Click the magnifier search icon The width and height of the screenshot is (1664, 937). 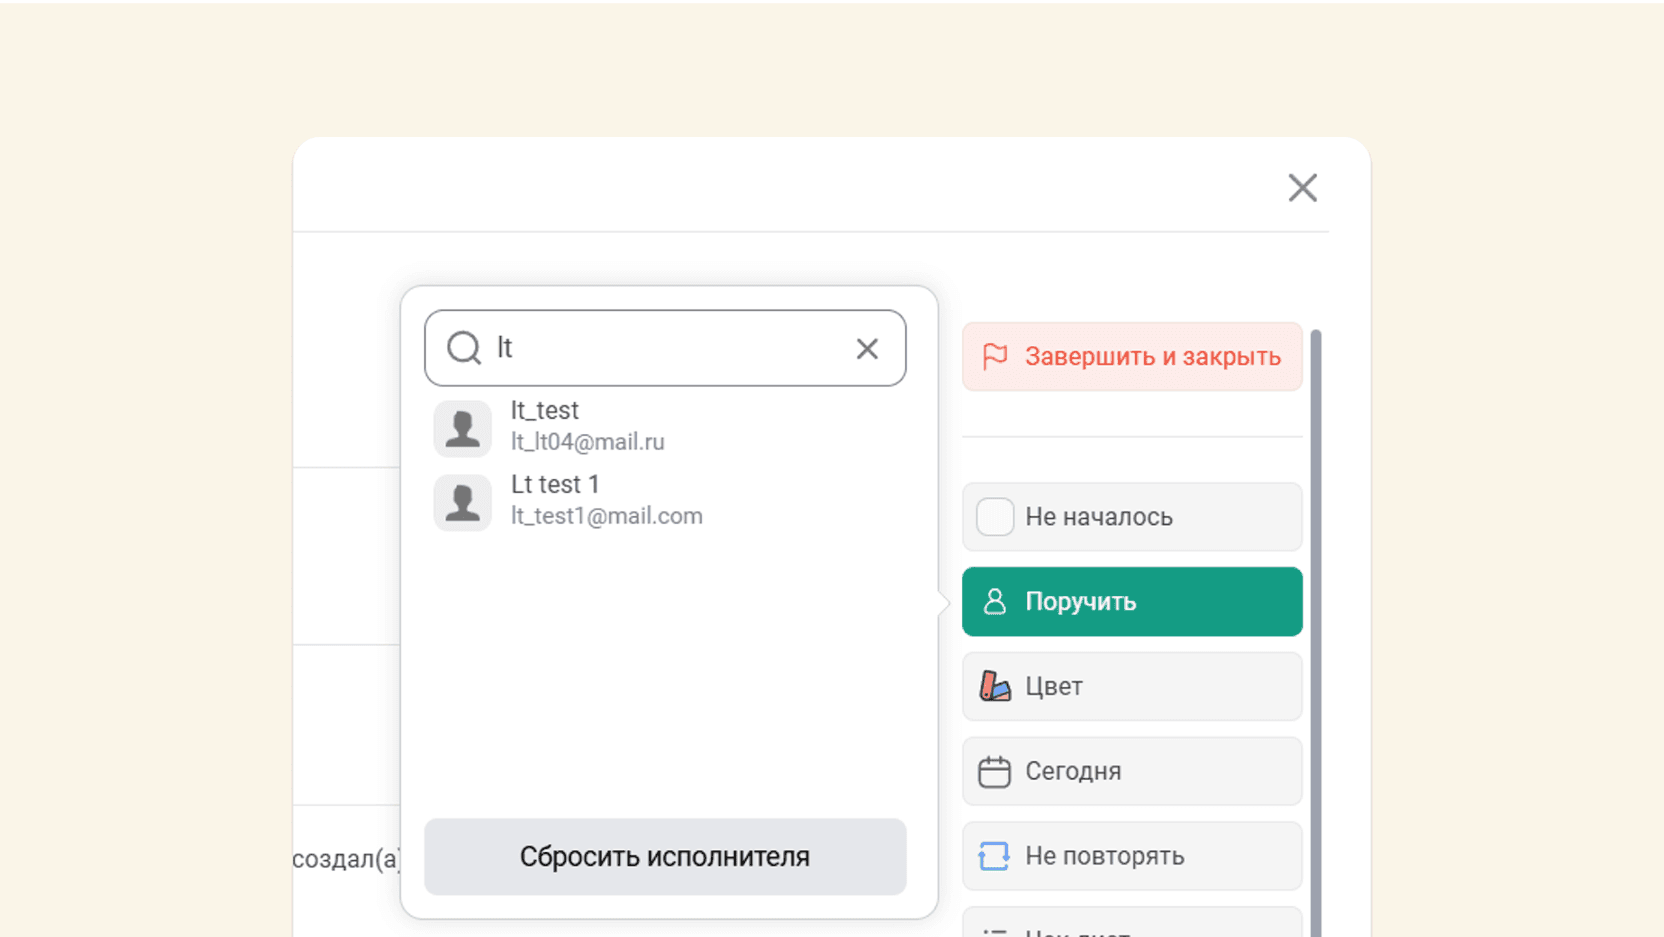(464, 348)
